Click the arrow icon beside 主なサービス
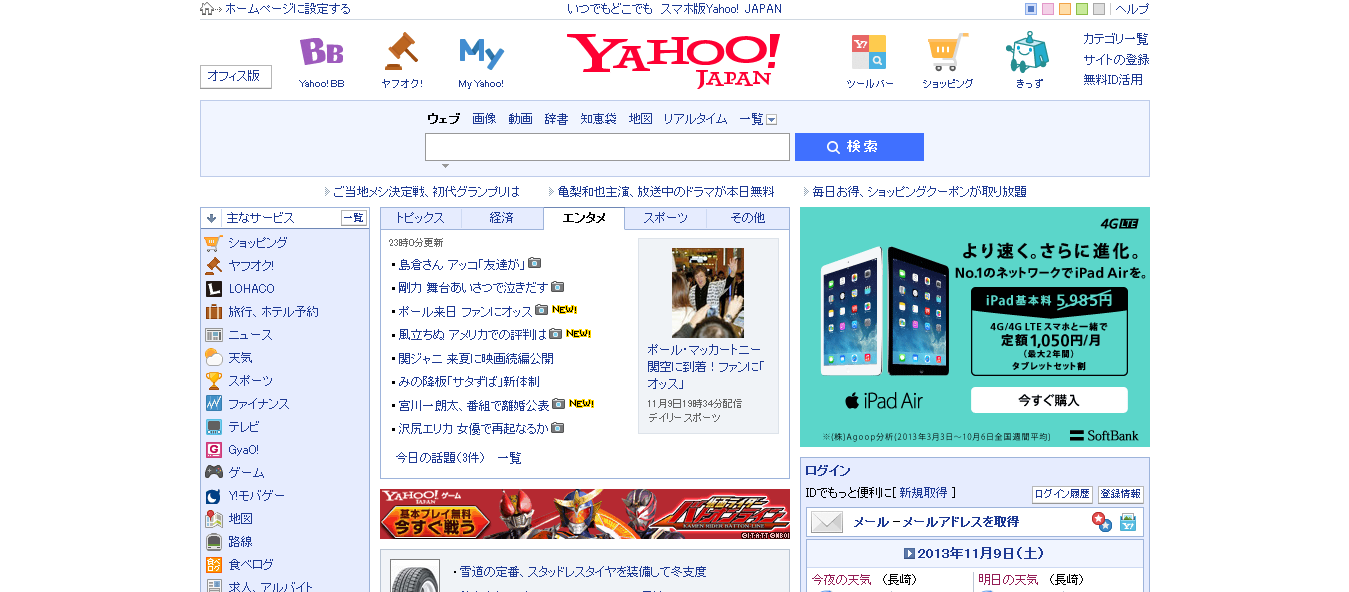 coord(212,218)
